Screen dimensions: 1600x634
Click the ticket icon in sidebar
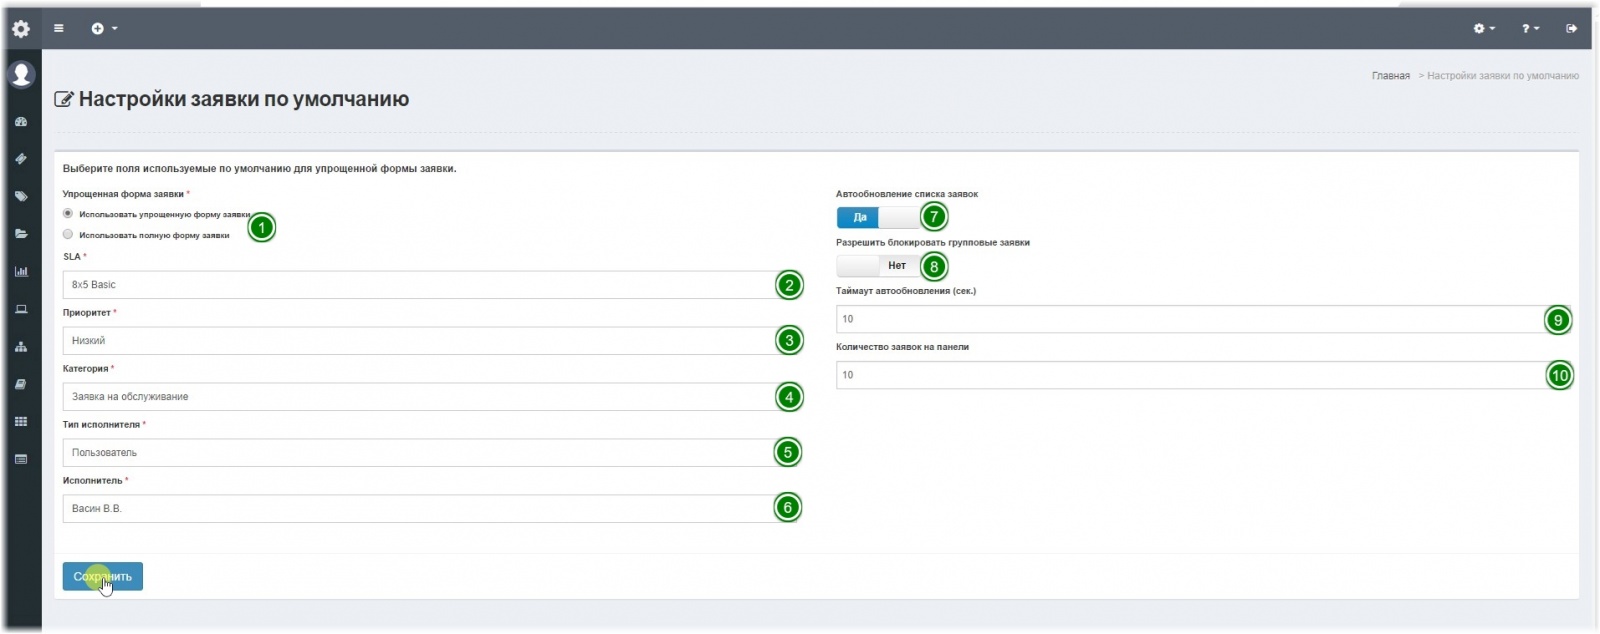coord(21,159)
